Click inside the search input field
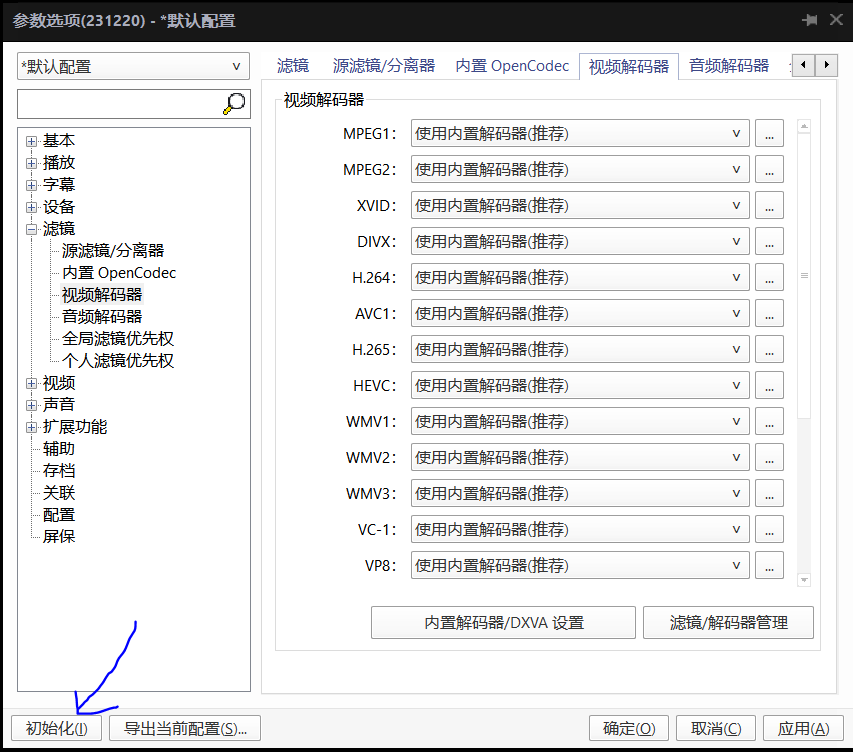853x752 pixels. [120, 103]
